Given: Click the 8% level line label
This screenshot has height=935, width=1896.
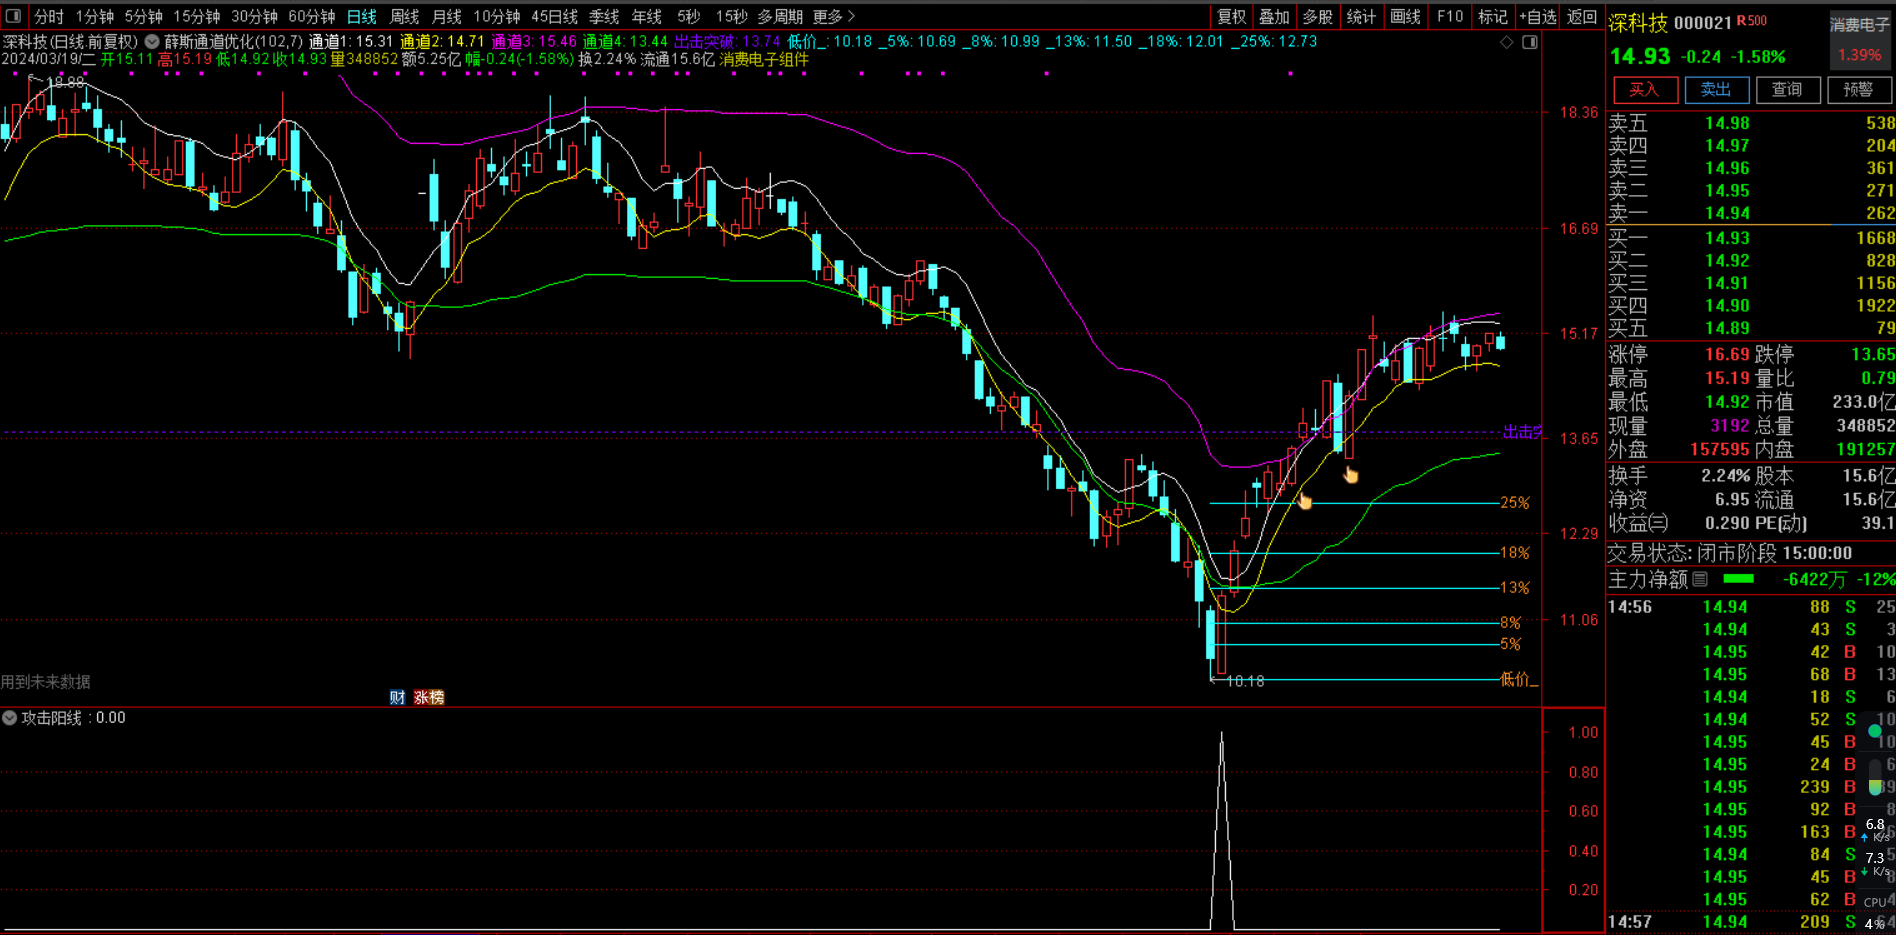Looking at the screenshot, I should click(1510, 622).
